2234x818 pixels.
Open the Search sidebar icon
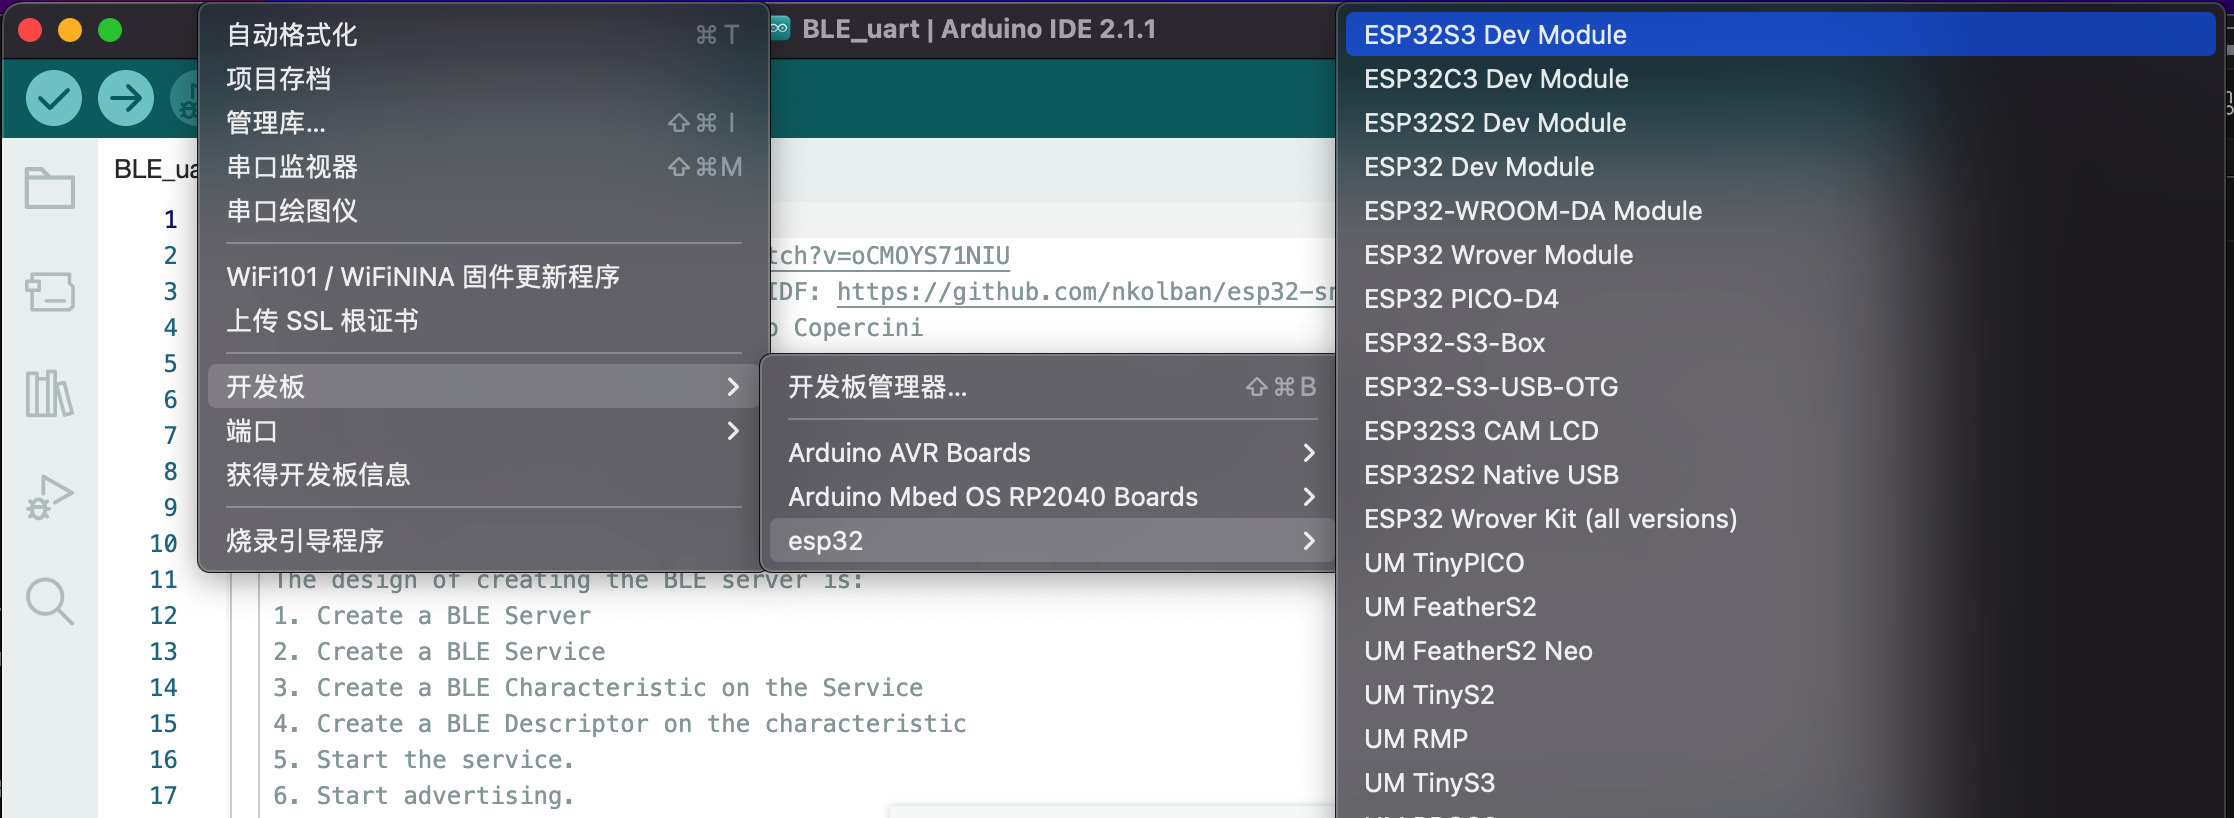(50, 602)
